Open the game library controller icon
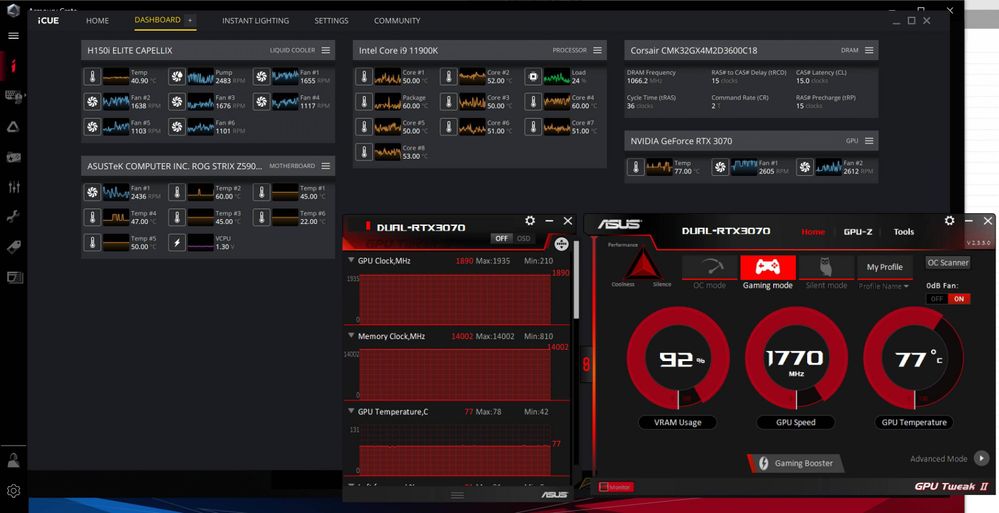The height and width of the screenshot is (513, 999). tap(13, 157)
